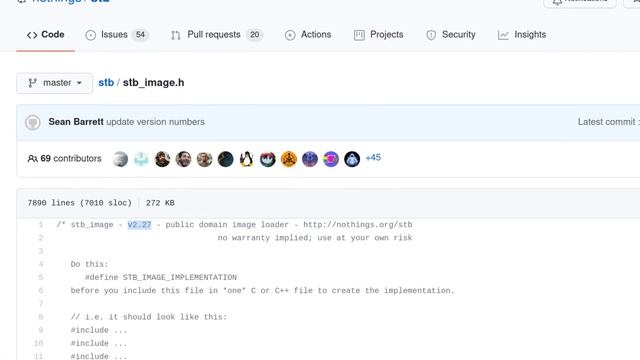Click the '7890 lines (7010 sloc)' text
The height and width of the screenshot is (360, 640).
[80, 203]
